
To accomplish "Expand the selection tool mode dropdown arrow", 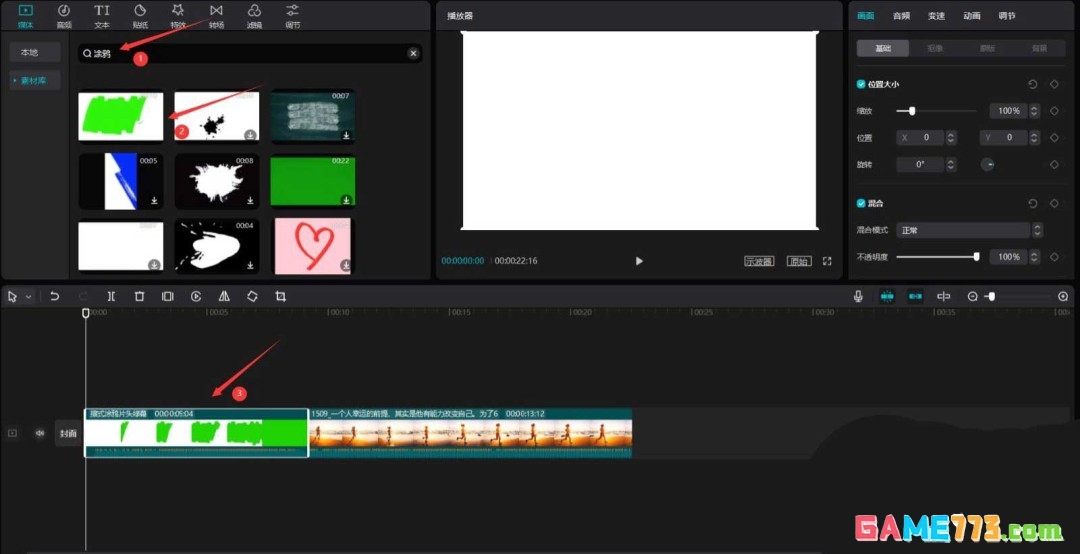I will (29, 297).
